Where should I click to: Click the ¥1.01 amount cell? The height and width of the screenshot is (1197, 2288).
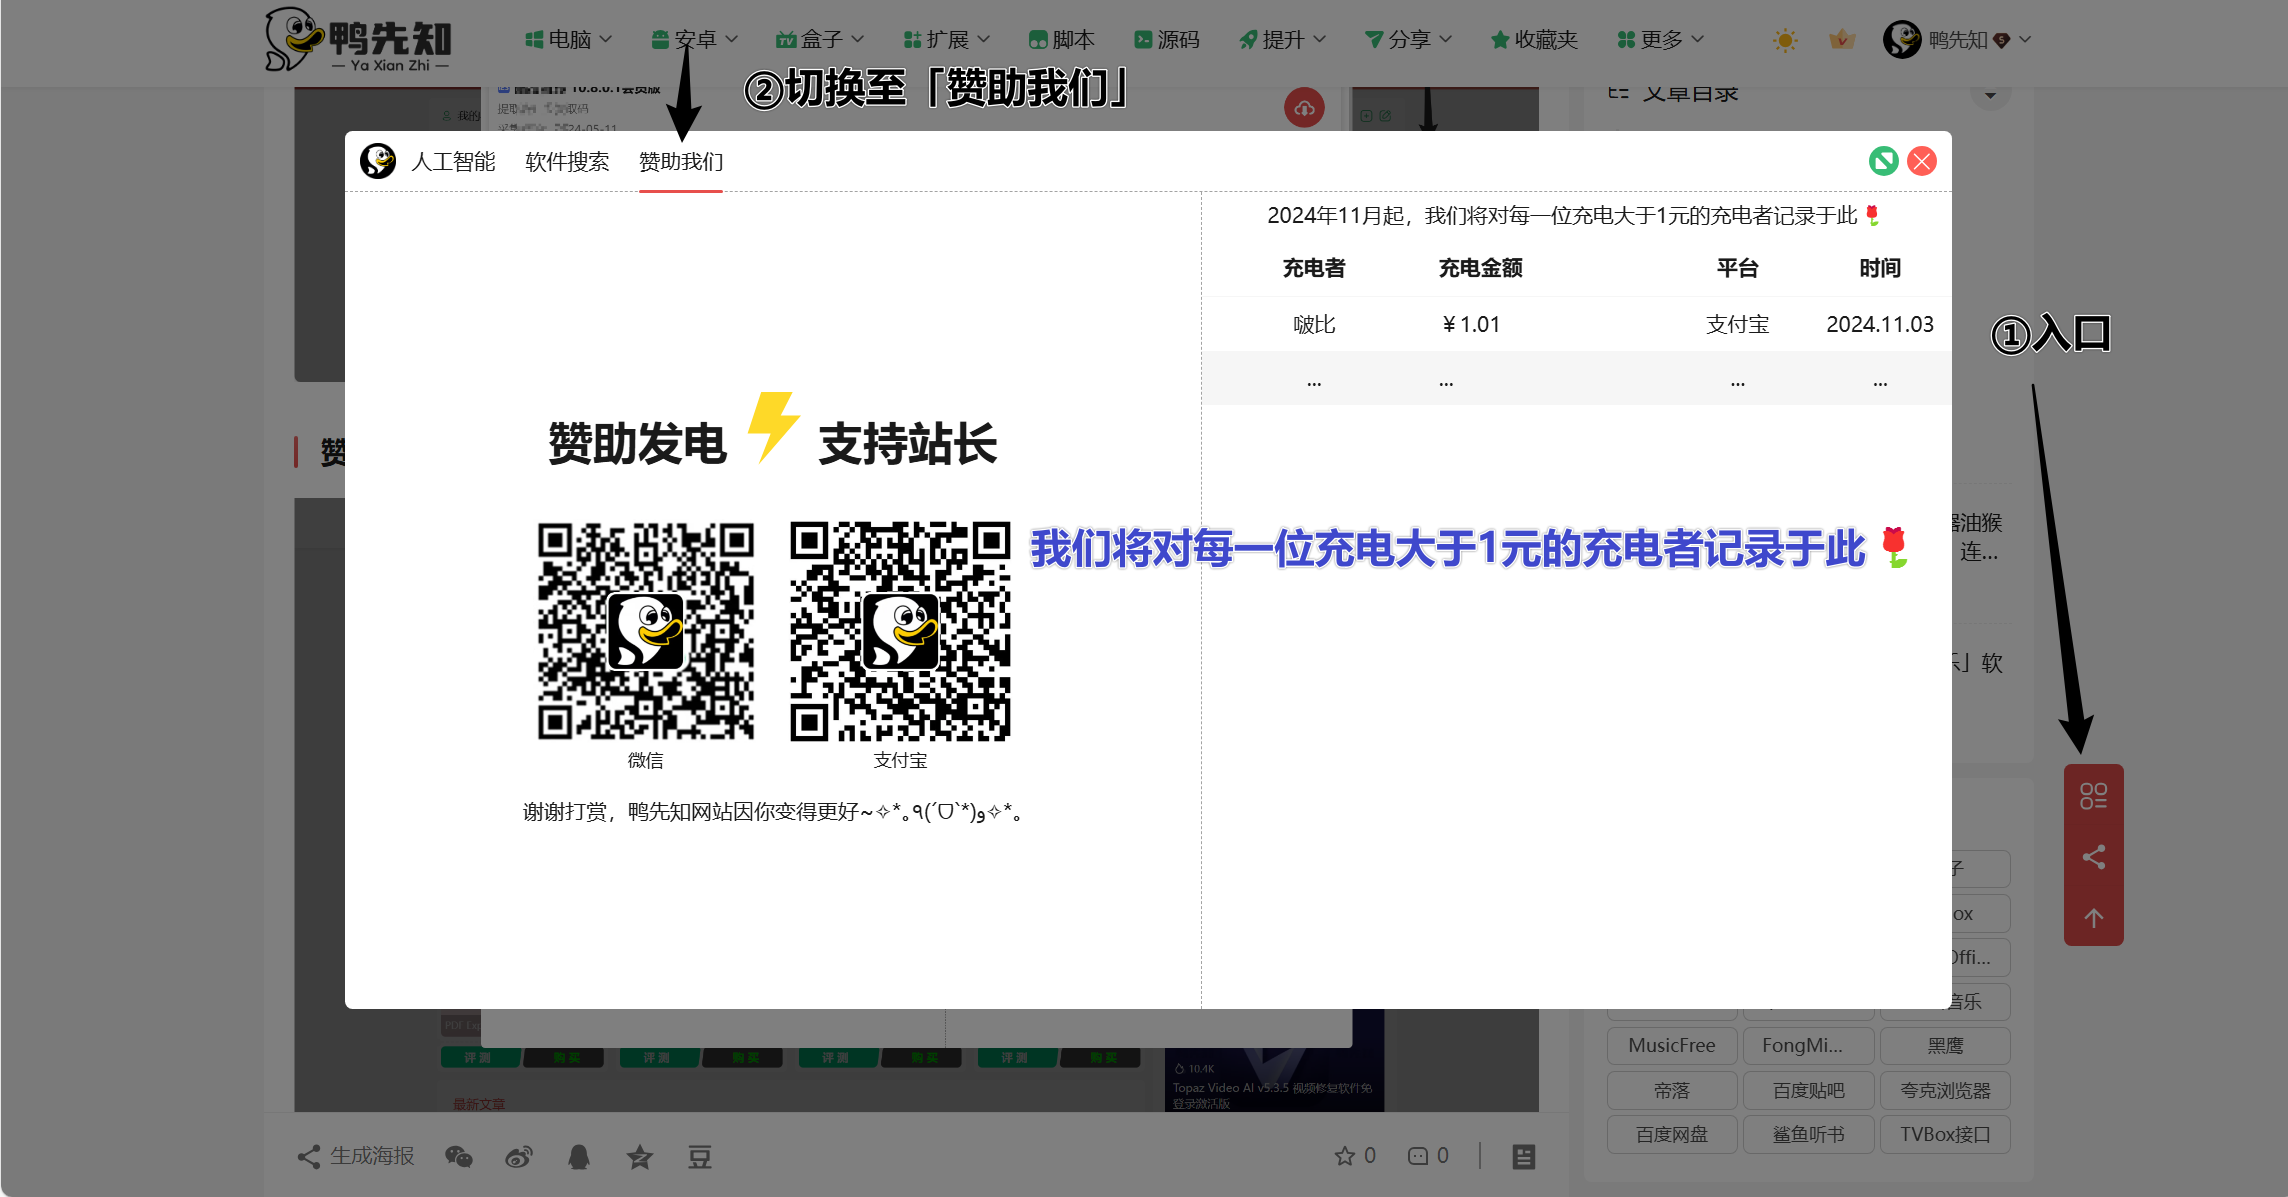click(x=1471, y=324)
